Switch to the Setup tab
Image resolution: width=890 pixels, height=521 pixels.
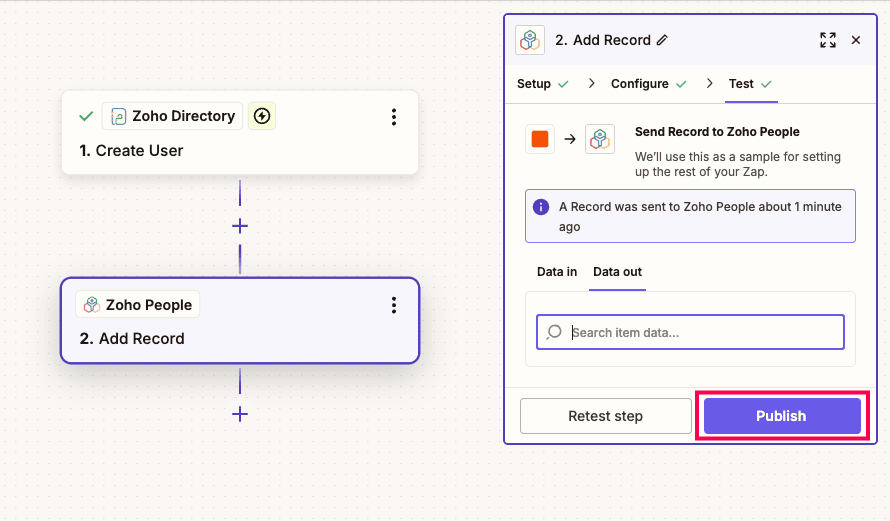[534, 84]
